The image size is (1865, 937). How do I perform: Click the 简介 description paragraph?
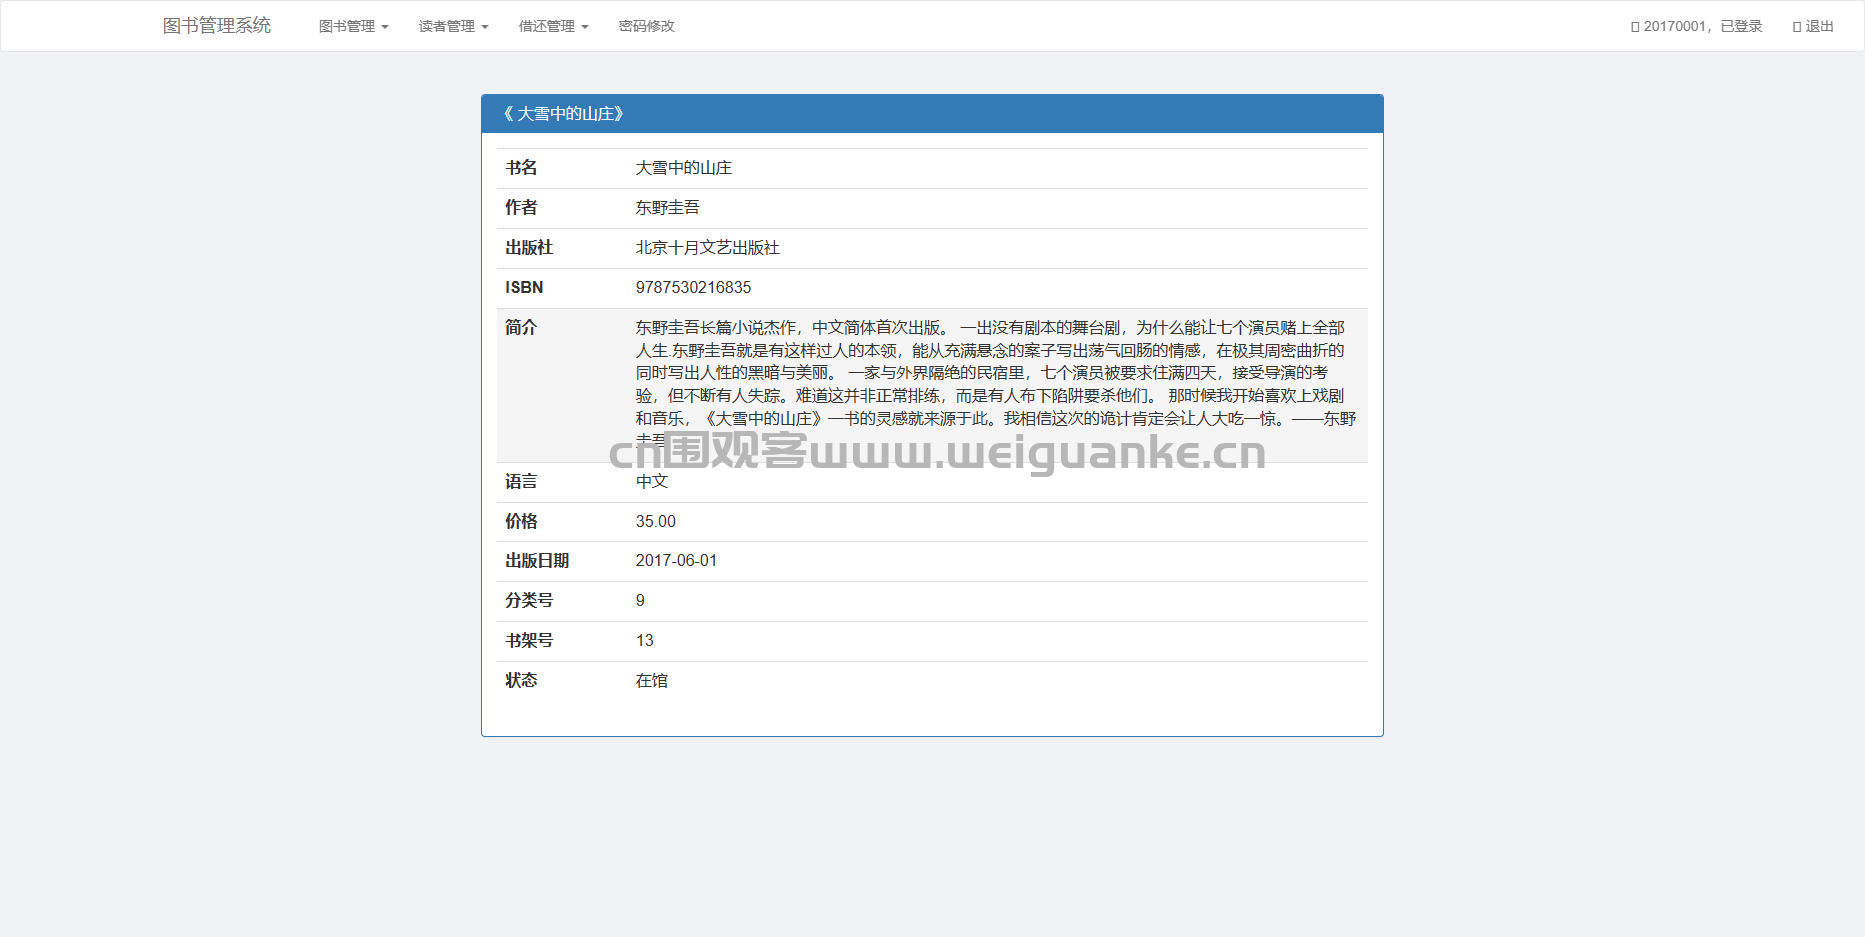pyautogui.click(x=996, y=384)
